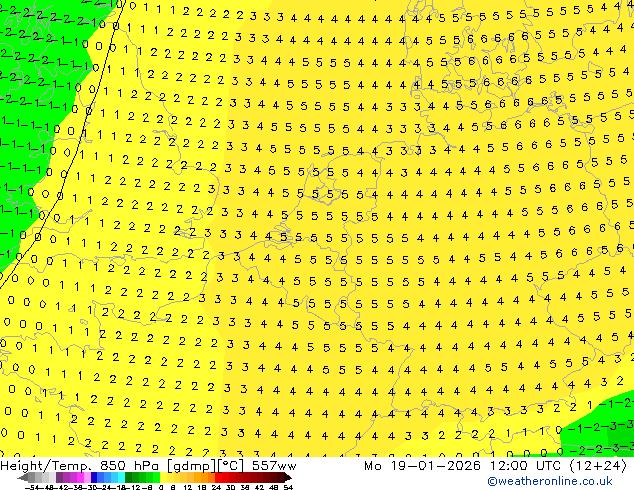
Task: Click the [gdmp][°C] units label
Action: (x=205, y=466)
